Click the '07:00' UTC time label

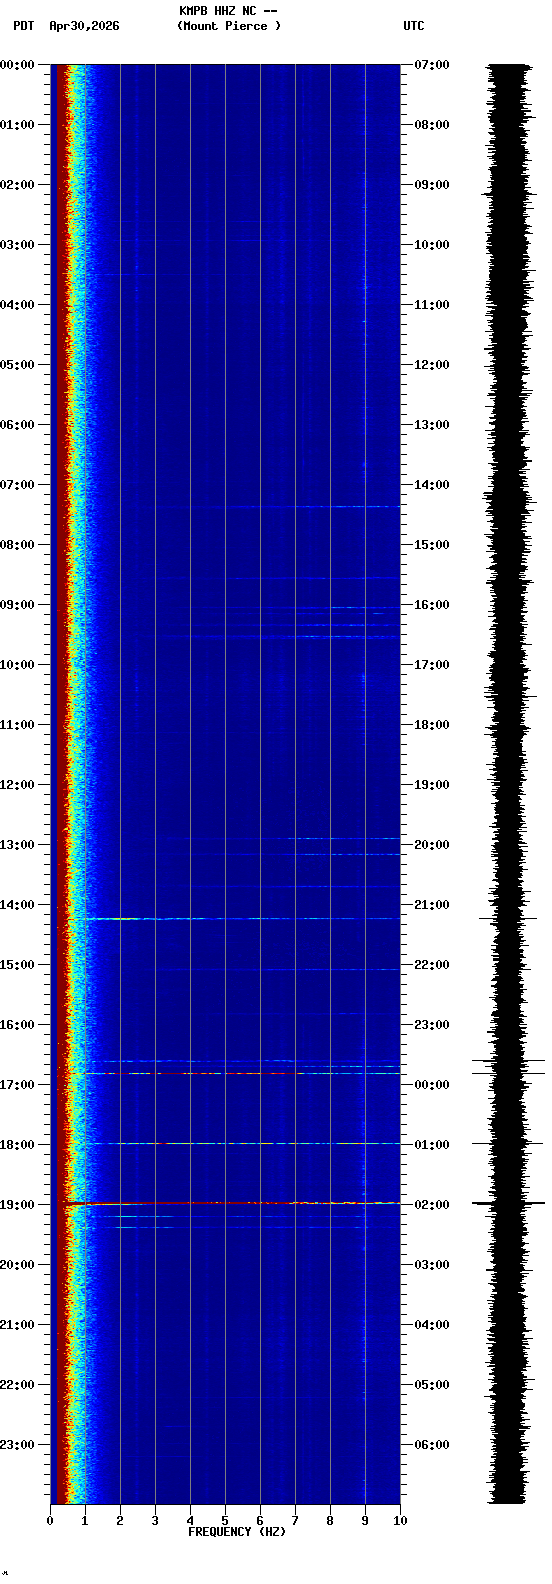pyautogui.click(x=432, y=65)
